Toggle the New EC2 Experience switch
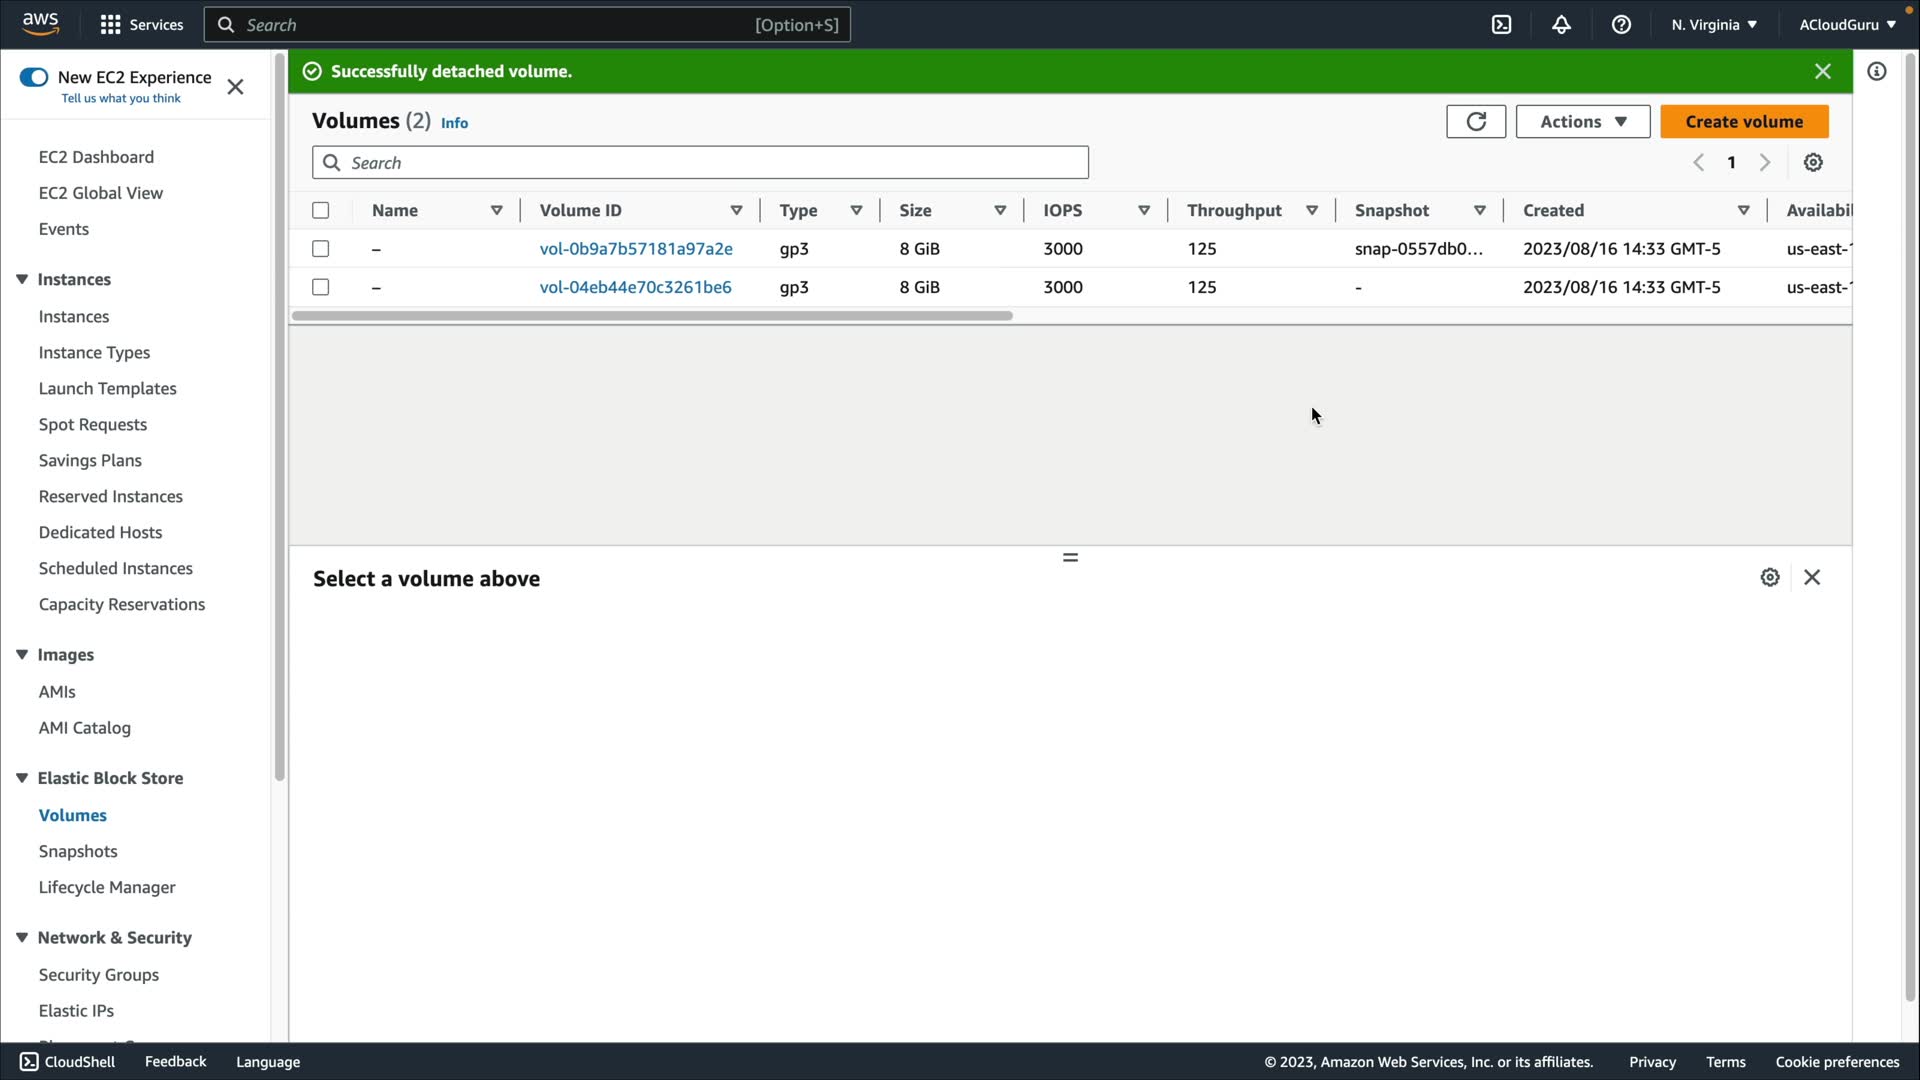 (34, 78)
